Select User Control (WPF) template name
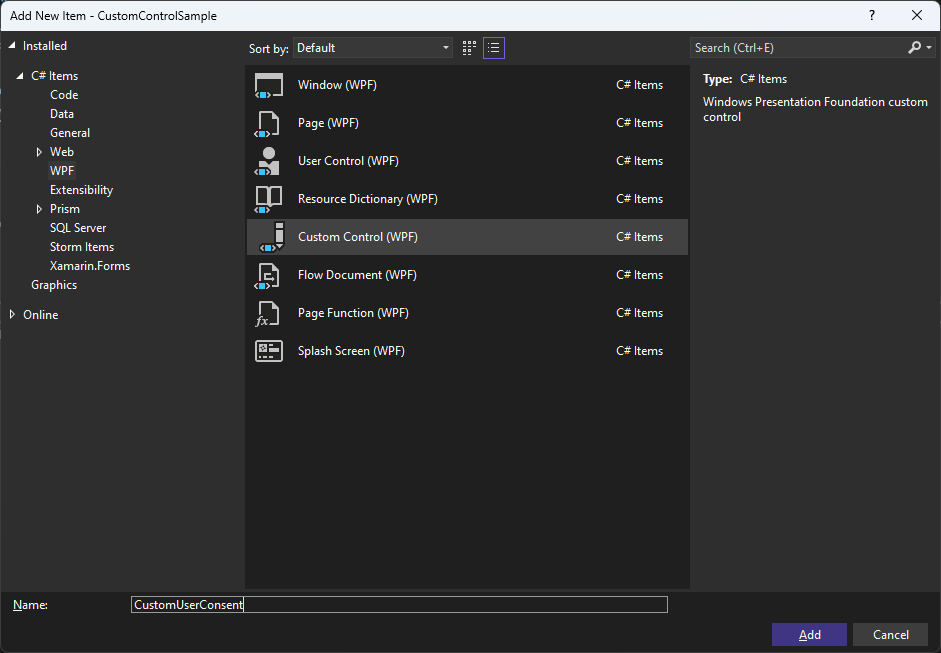This screenshot has width=941, height=653. 348,161
